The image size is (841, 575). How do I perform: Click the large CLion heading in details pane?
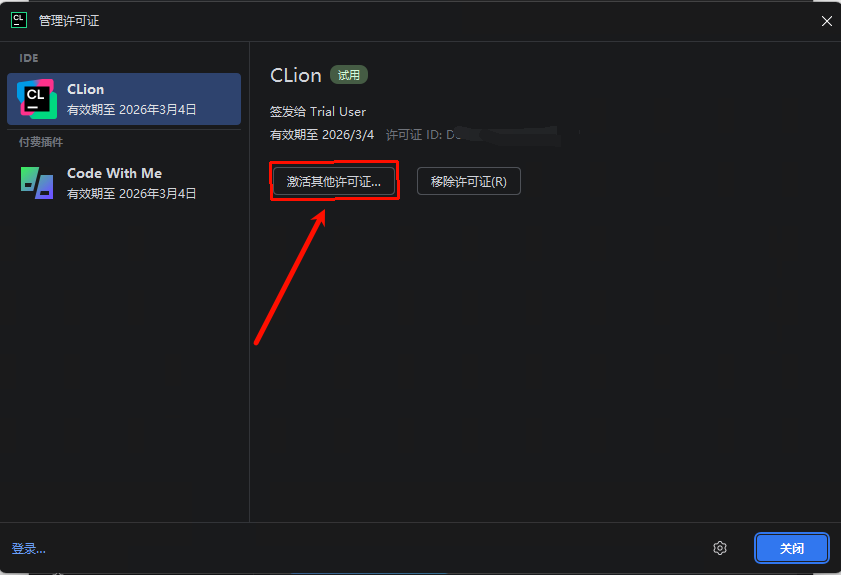coord(296,76)
